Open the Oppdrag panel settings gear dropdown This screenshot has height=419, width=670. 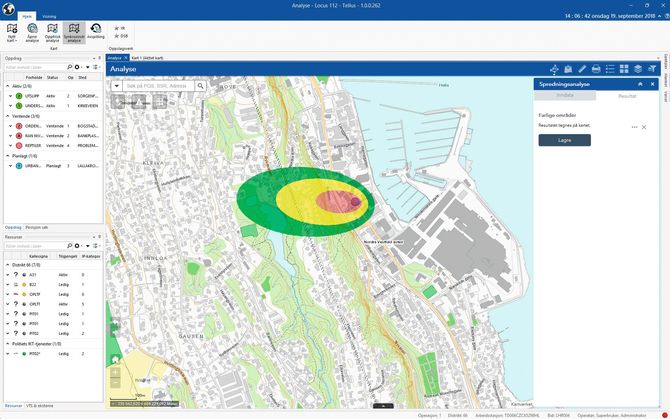pyautogui.click(x=78, y=67)
